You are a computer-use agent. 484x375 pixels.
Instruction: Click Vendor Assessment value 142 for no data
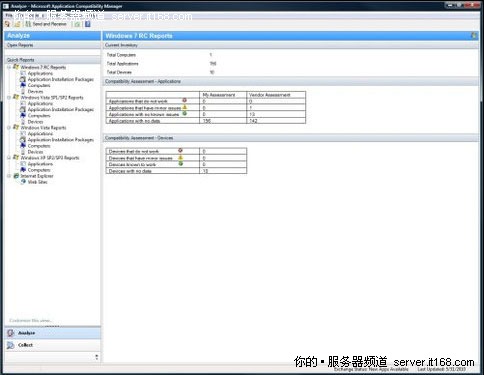pyautogui.click(x=253, y=121)
